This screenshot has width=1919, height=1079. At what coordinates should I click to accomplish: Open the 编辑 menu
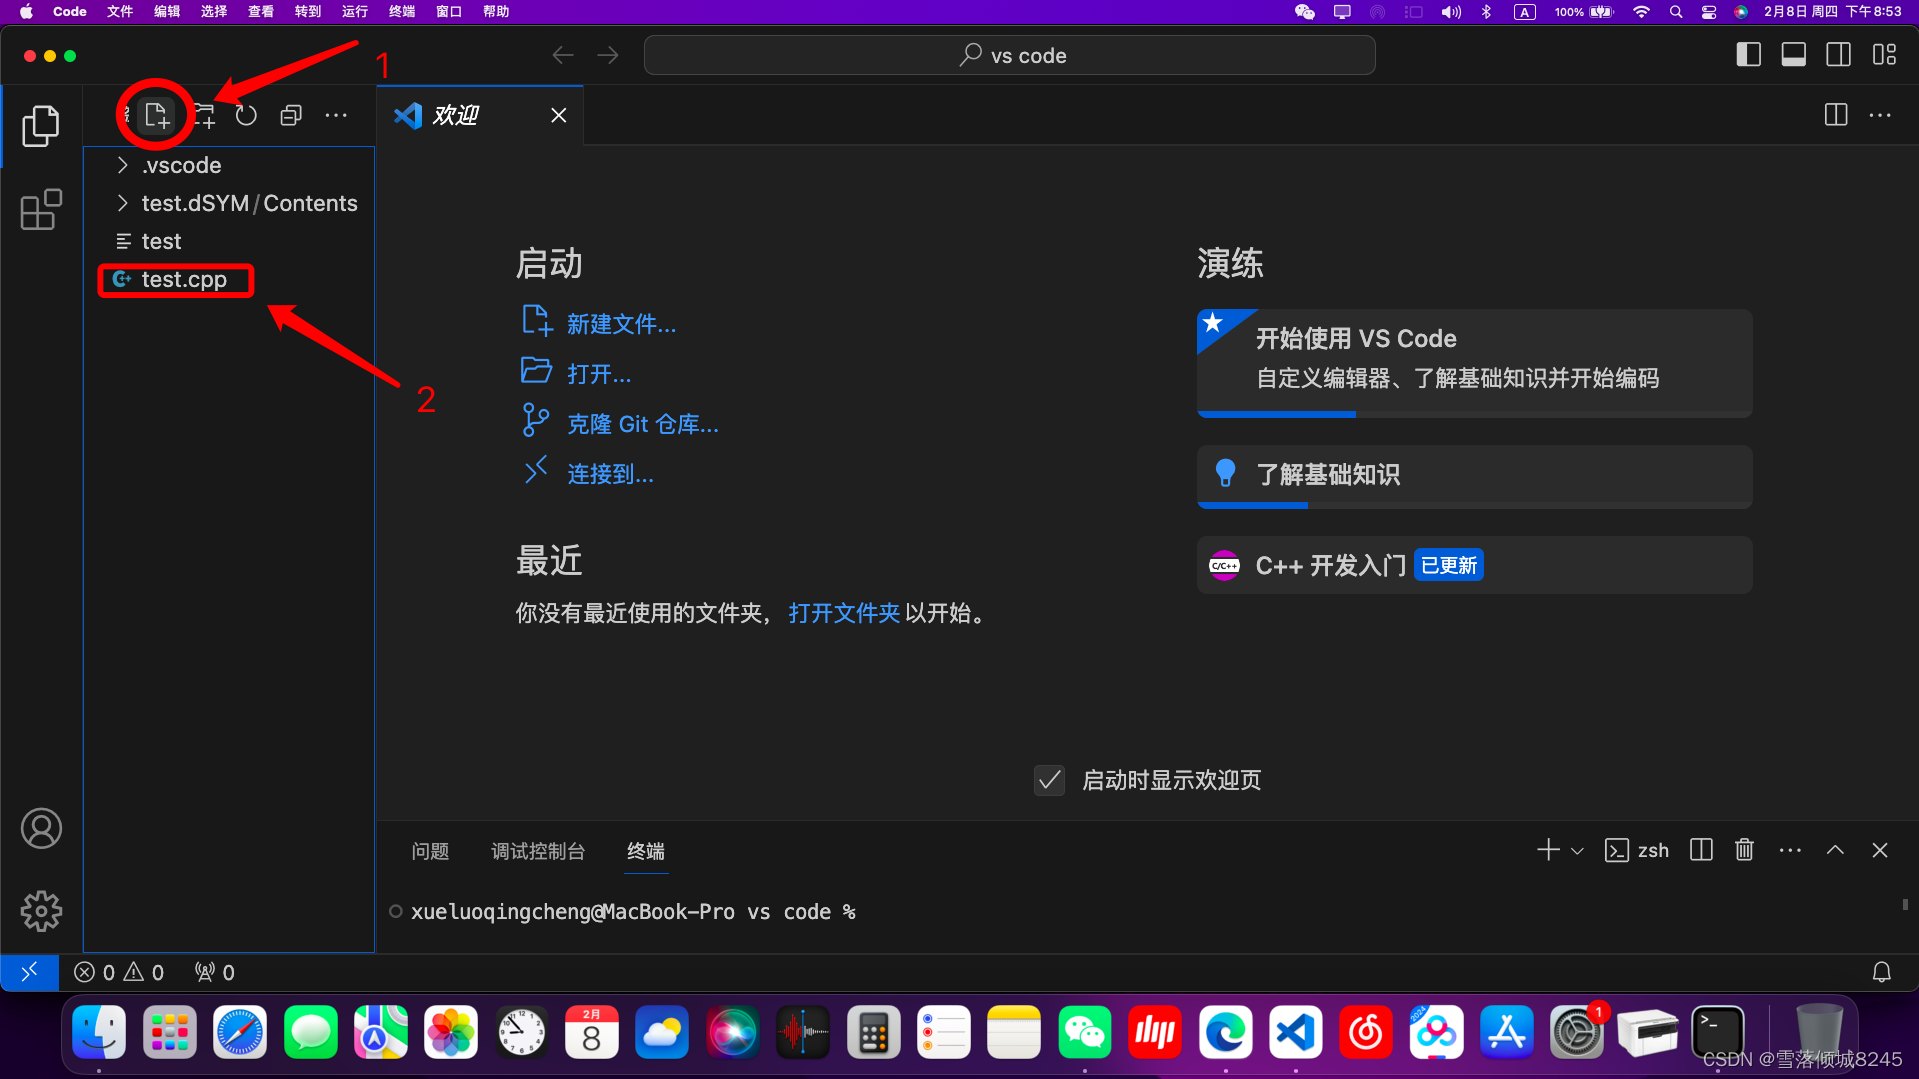click(x=167, y=11)
